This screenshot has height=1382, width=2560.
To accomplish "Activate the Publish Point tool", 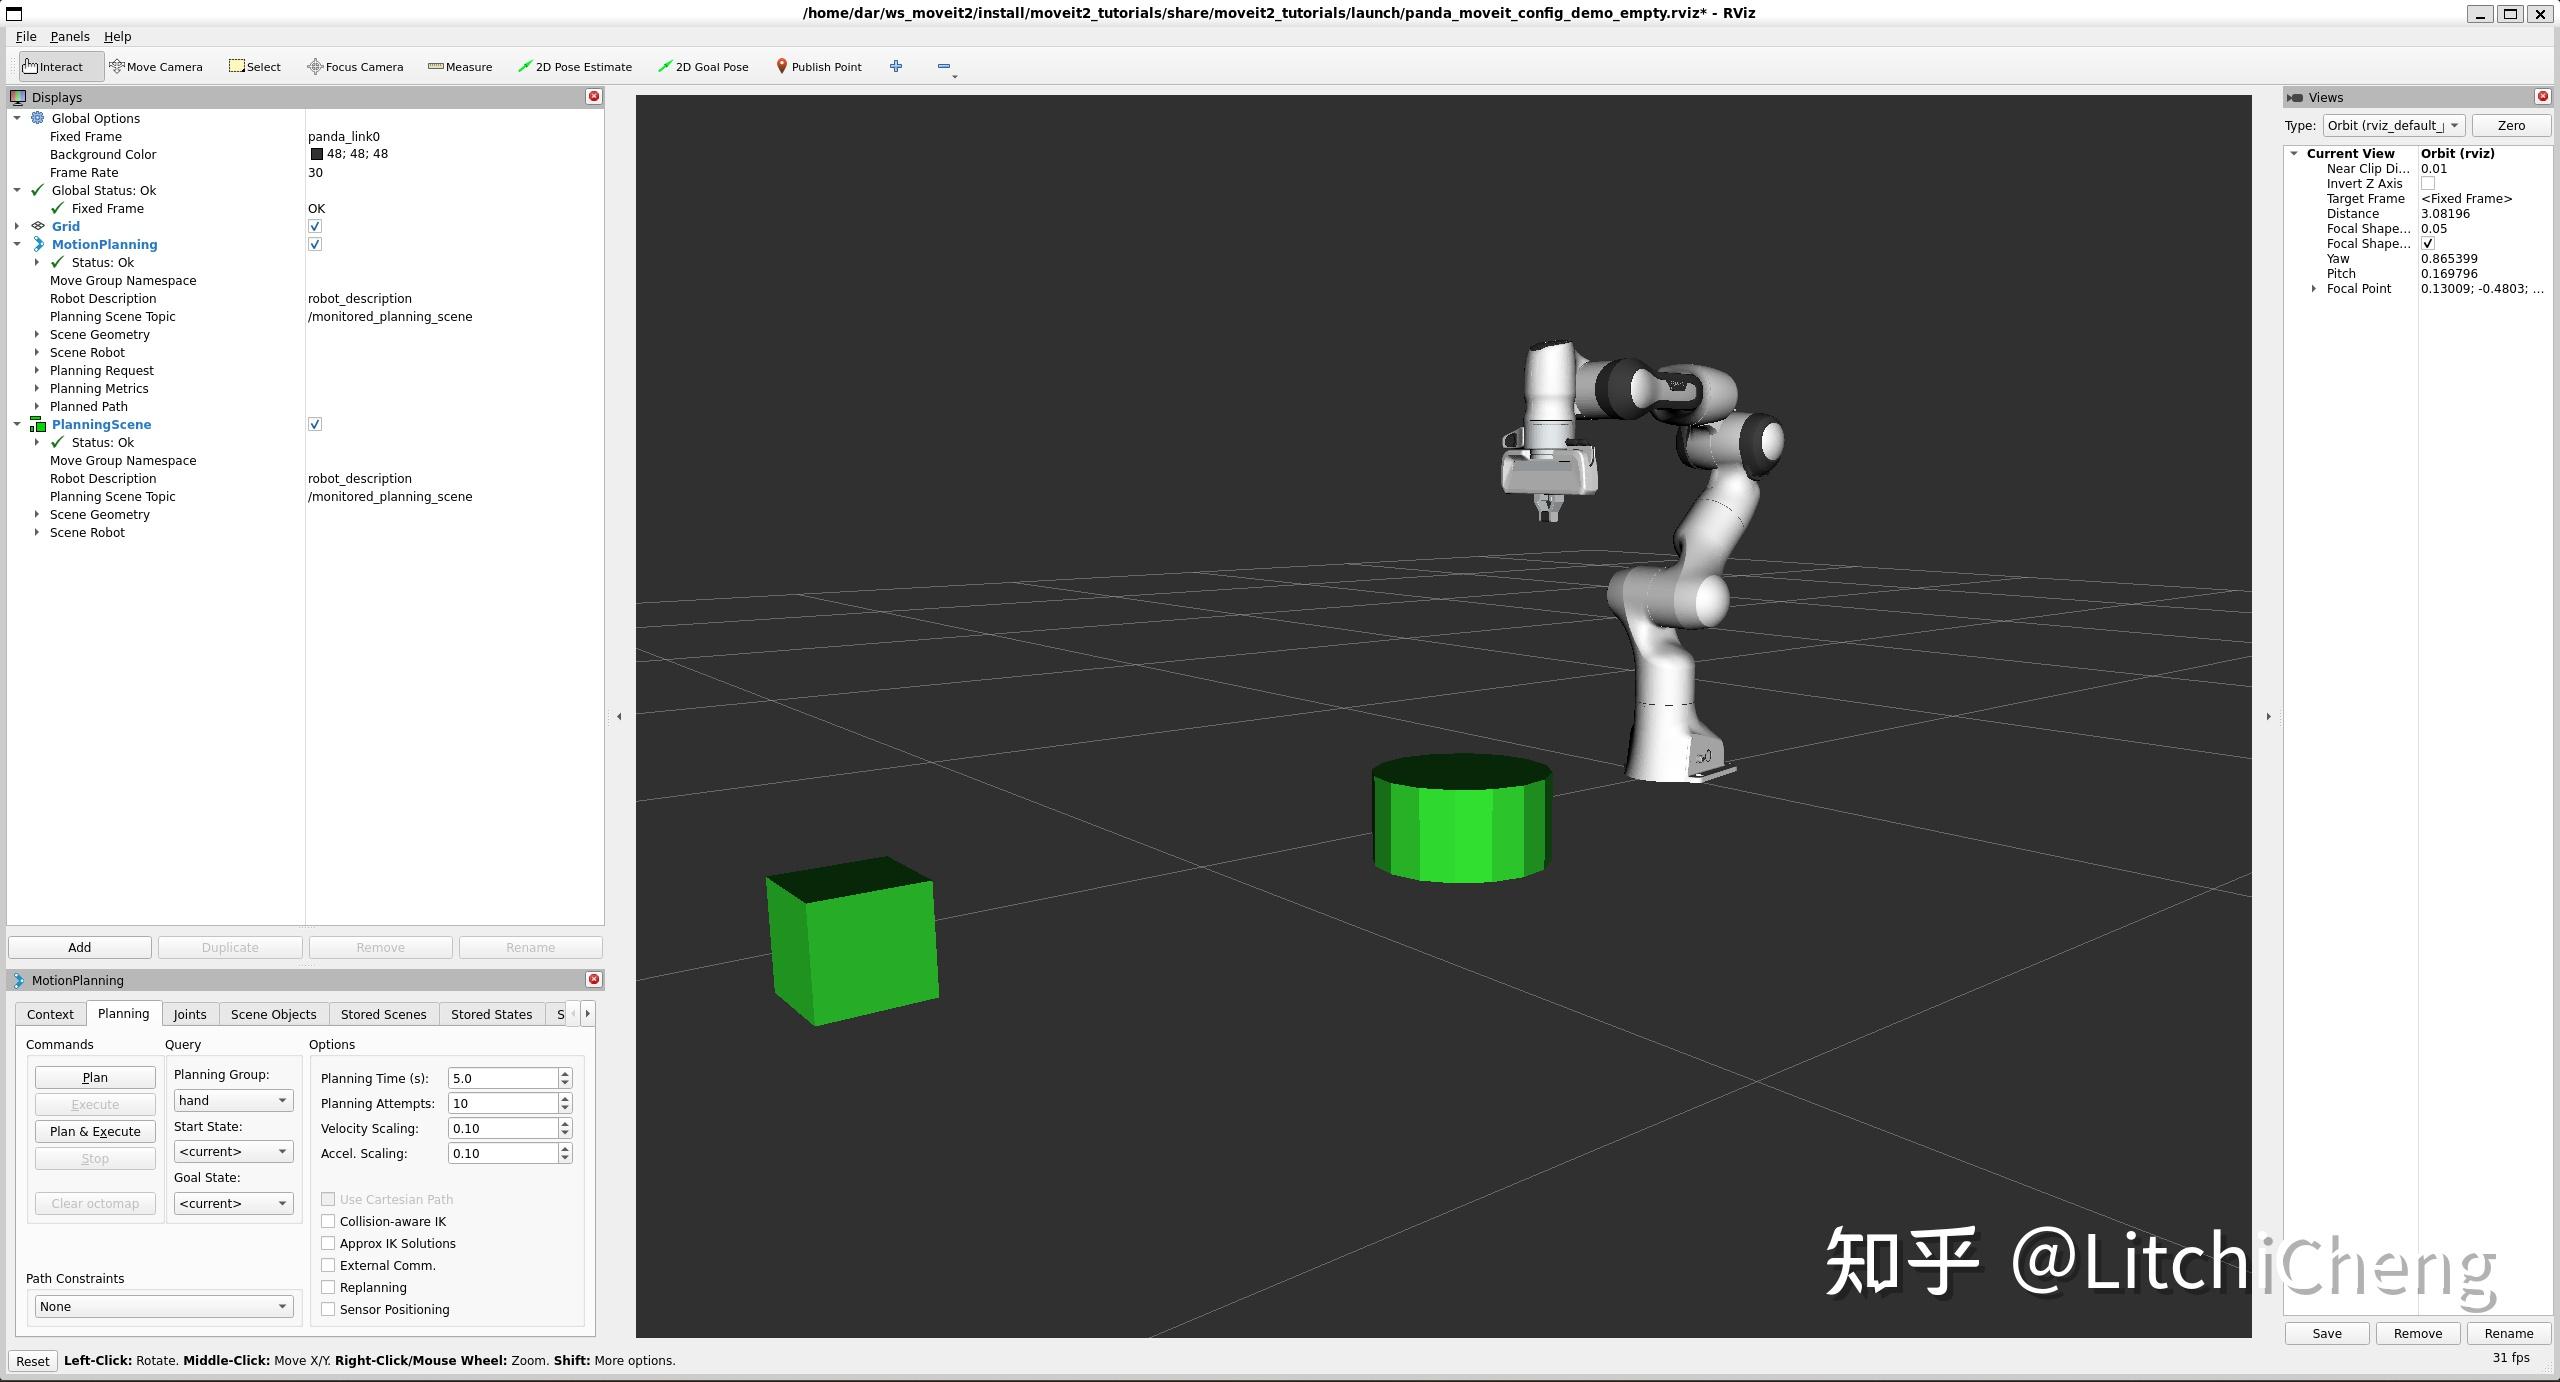I will (x=819, y=66).
